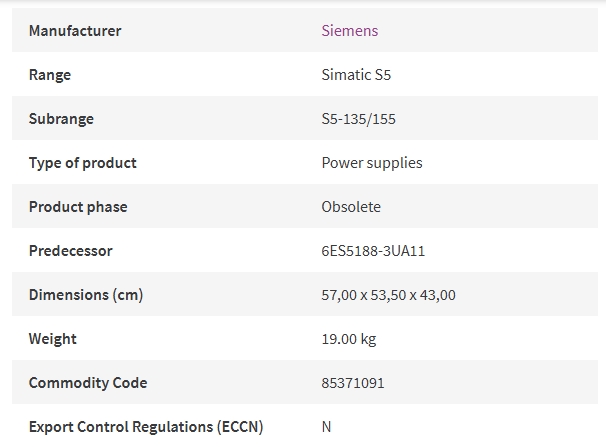Click the Subrange label

tap(61, 119)
